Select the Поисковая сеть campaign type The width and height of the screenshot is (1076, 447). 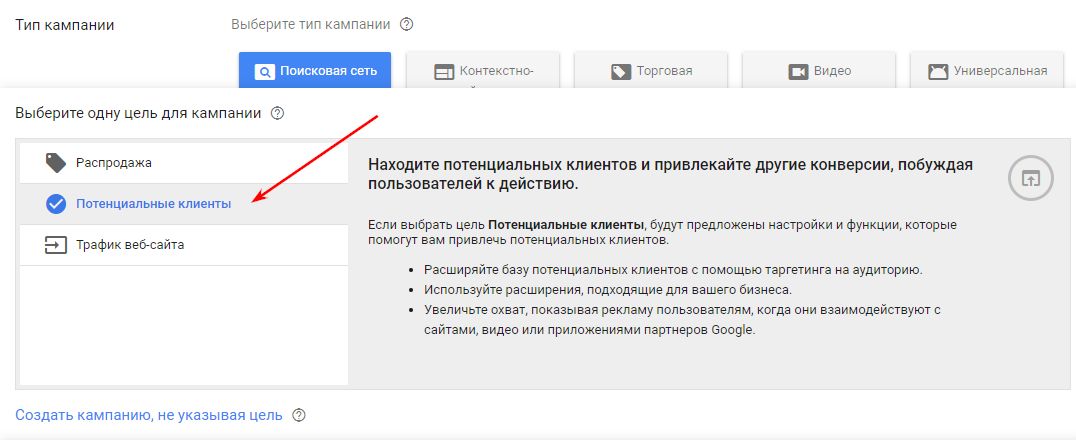315,70
